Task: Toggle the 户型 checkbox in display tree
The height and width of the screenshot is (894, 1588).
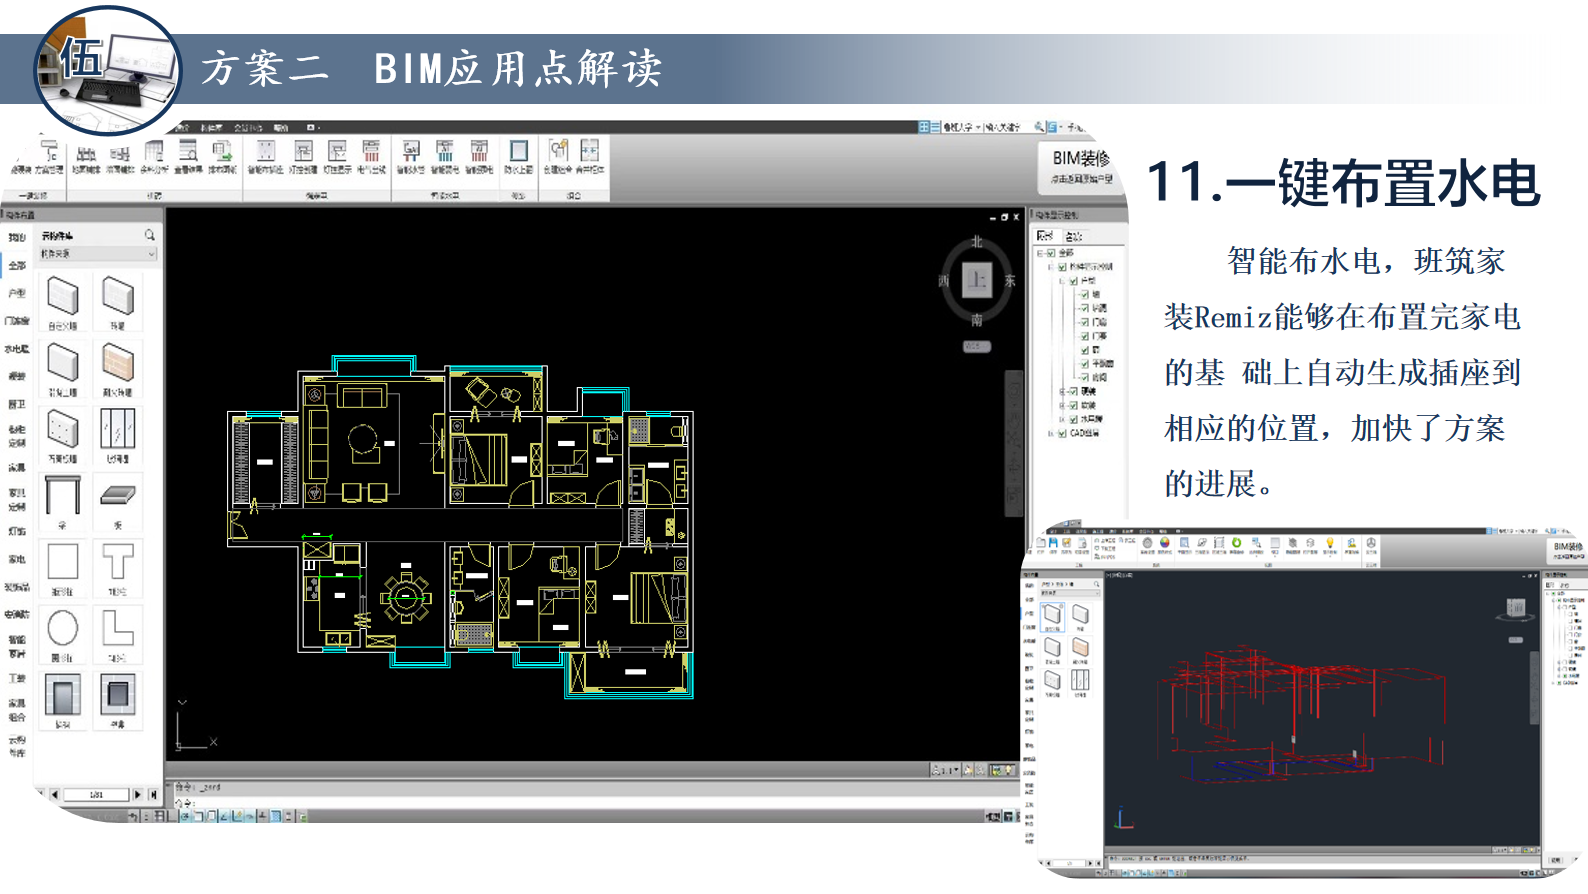Action: [1074, 281]
